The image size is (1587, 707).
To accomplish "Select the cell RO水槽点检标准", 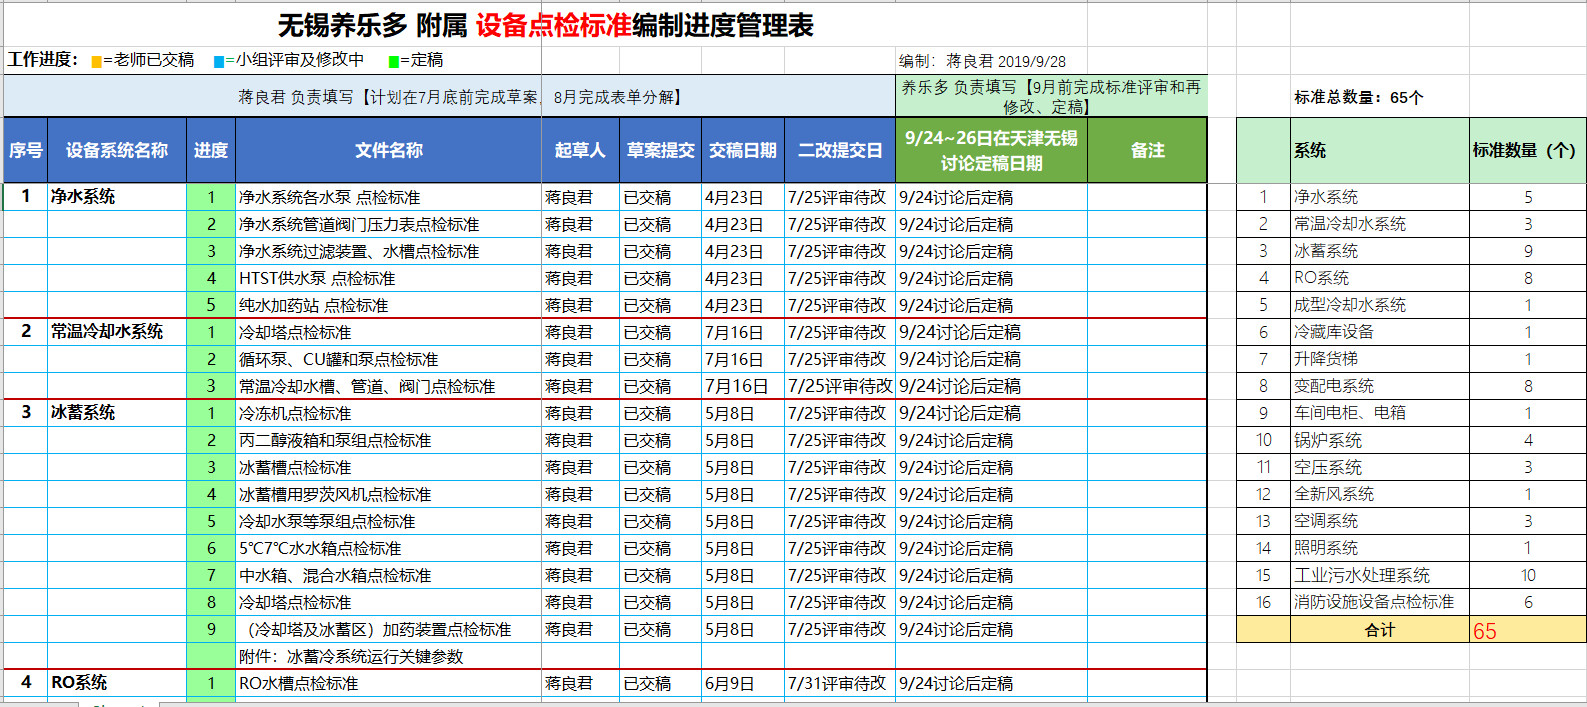I will (389, 683).
